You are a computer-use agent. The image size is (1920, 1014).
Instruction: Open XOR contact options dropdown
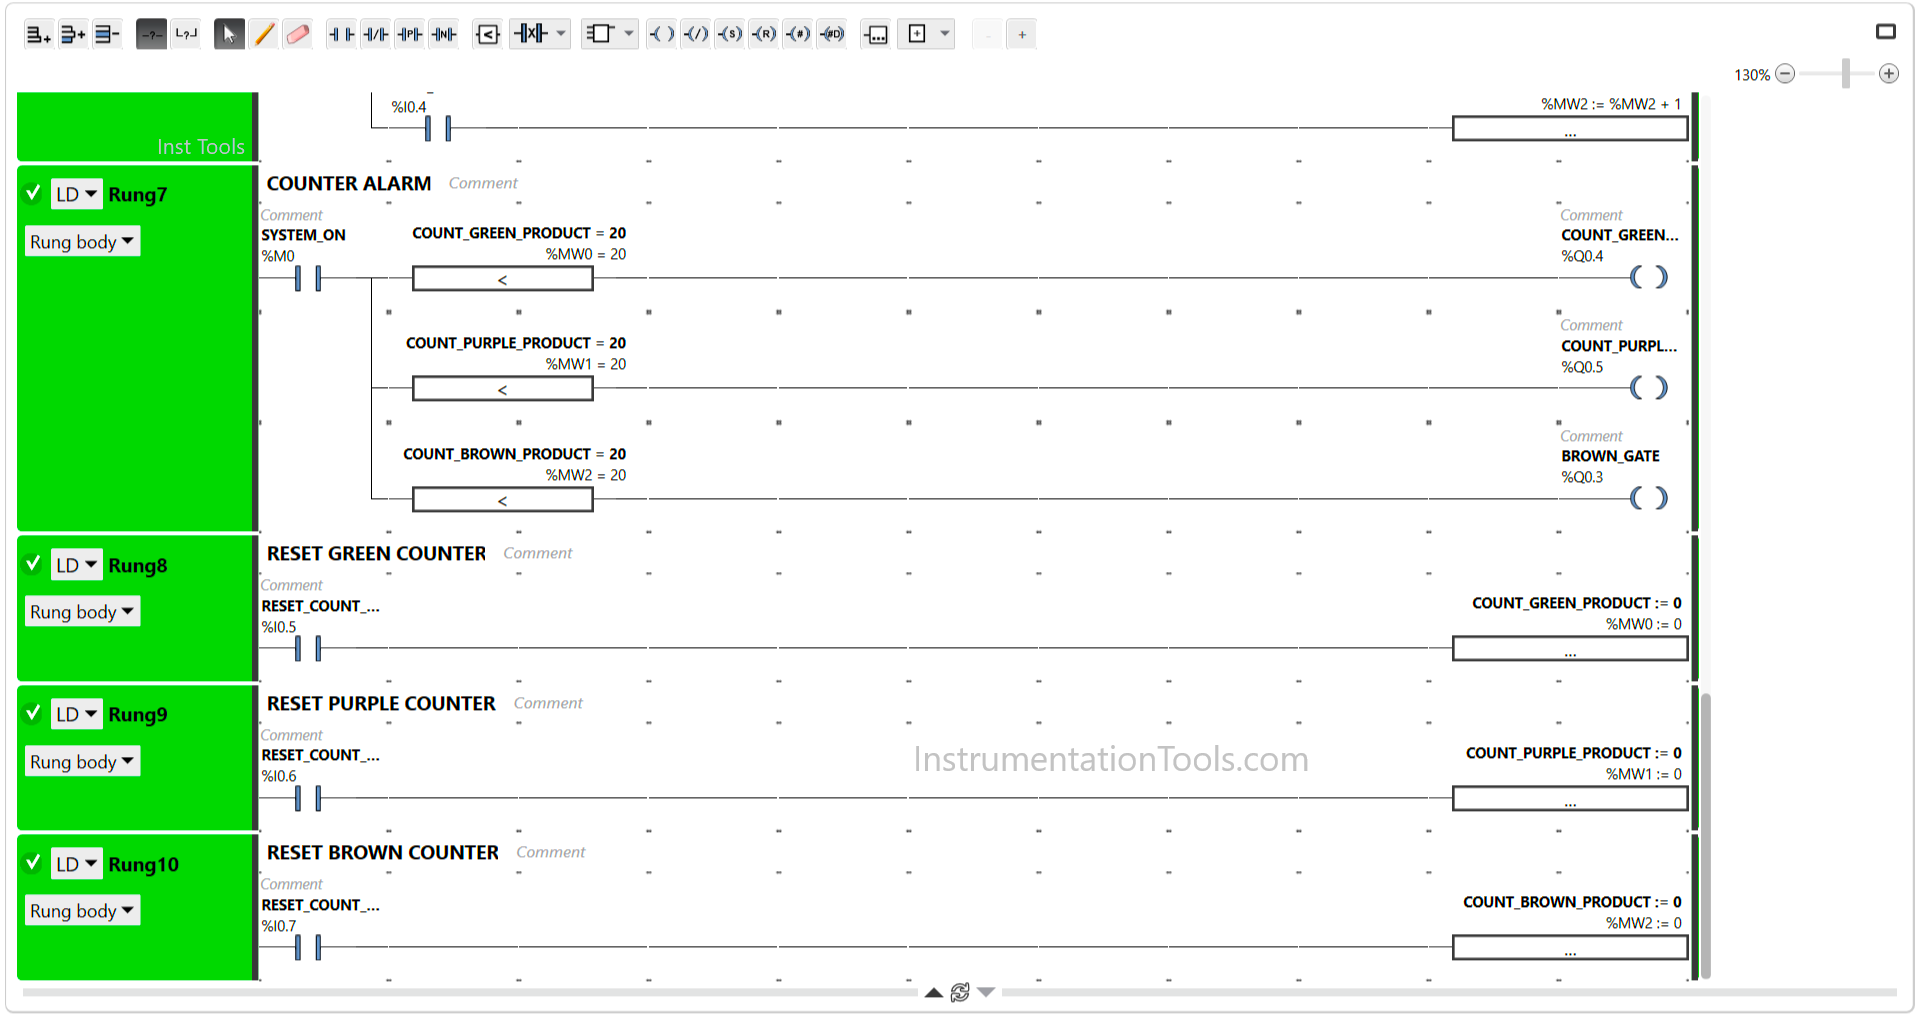click(x=561, y=34)
